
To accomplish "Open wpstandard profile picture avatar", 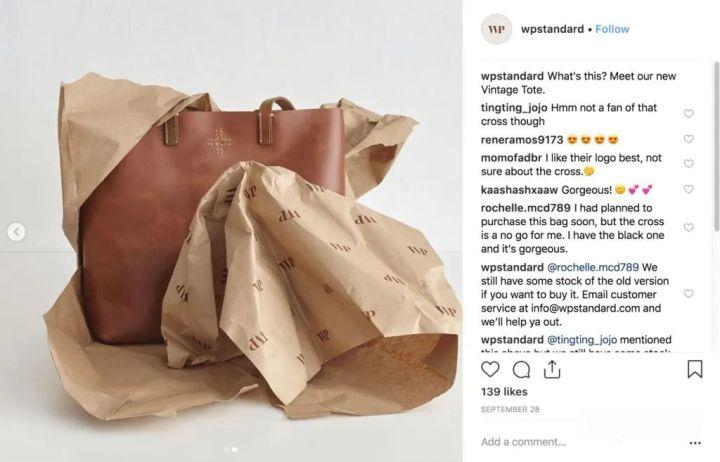I will click(495, 29).
